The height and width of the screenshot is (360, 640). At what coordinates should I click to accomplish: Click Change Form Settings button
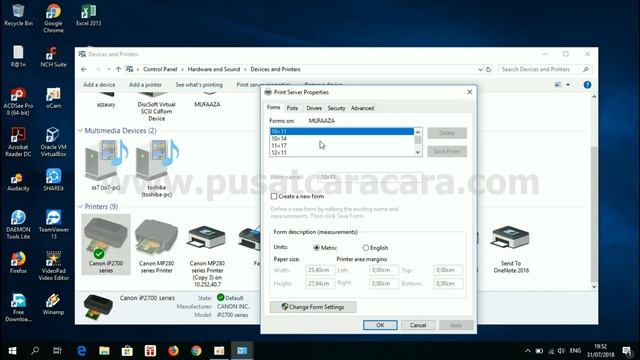point(313,307)
